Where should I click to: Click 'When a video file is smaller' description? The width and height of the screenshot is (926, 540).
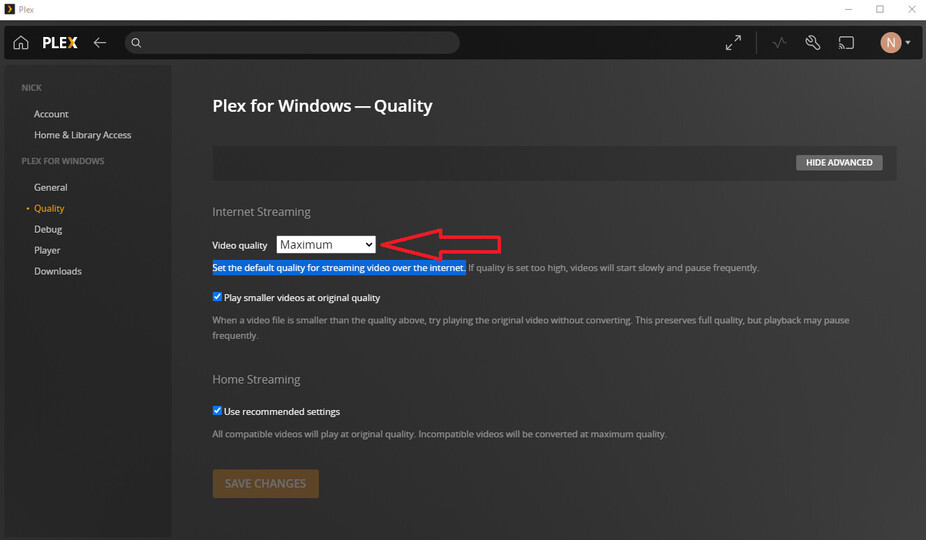coord(531,327)
